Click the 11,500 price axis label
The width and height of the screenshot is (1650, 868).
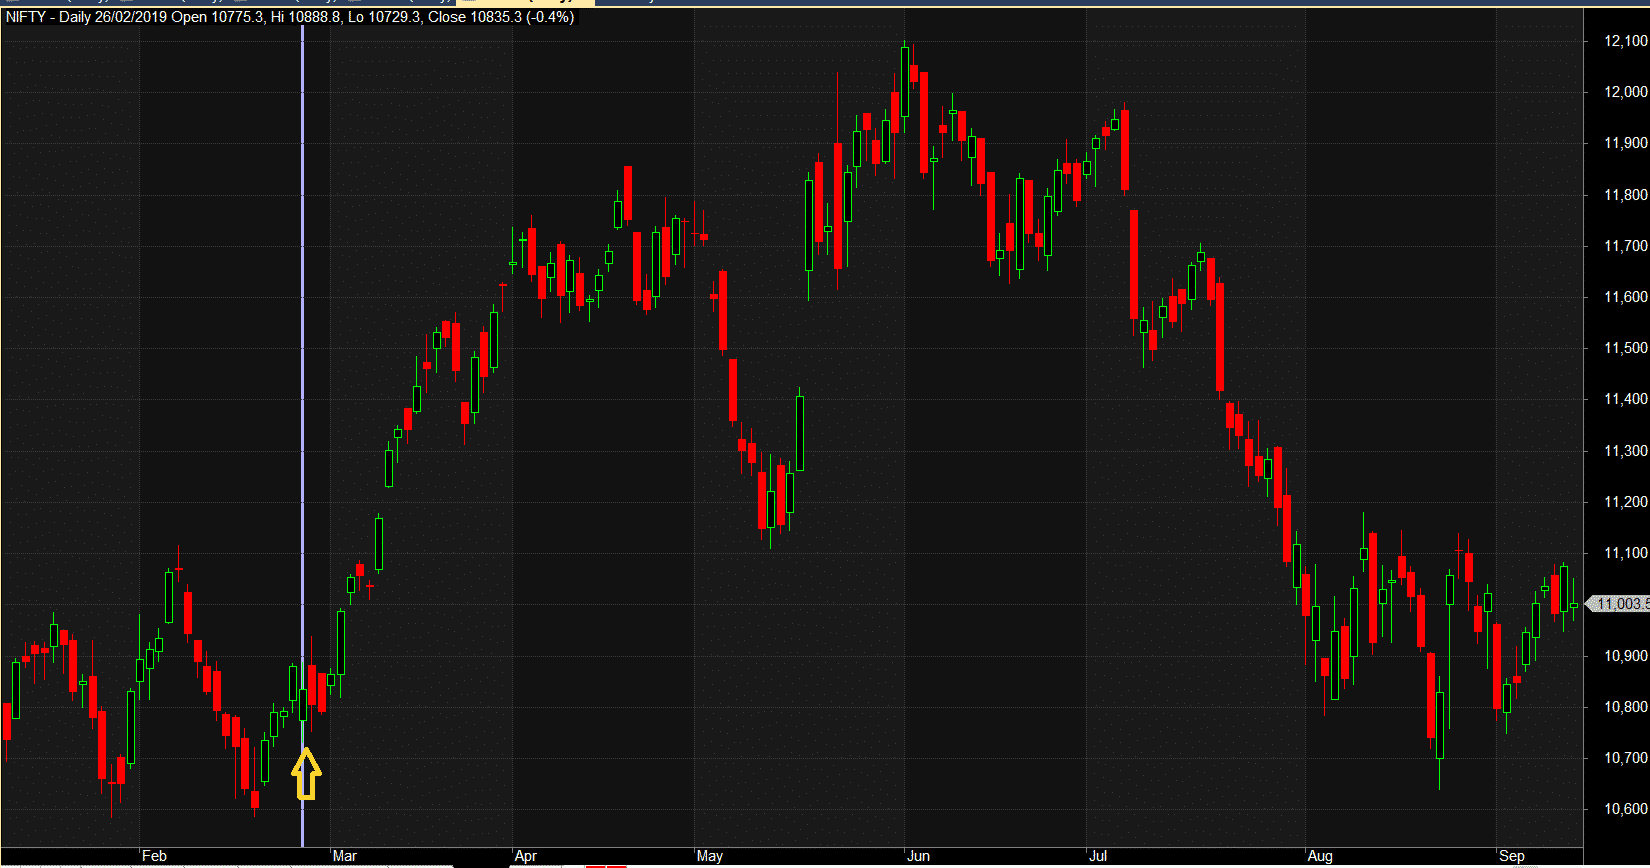coord(1625,348)
